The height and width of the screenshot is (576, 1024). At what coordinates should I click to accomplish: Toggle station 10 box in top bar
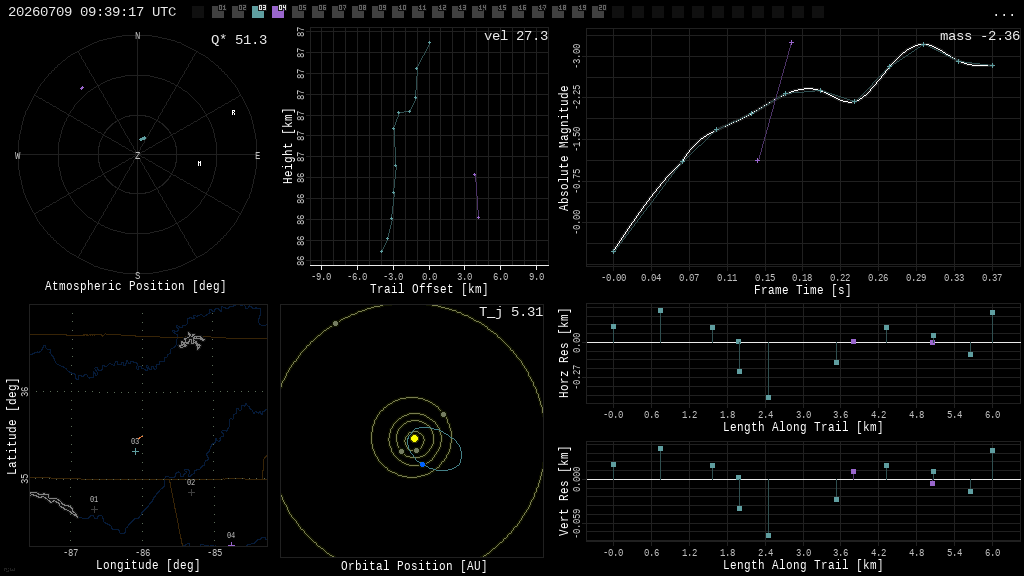pyautogui.click(x=398, y=12)
